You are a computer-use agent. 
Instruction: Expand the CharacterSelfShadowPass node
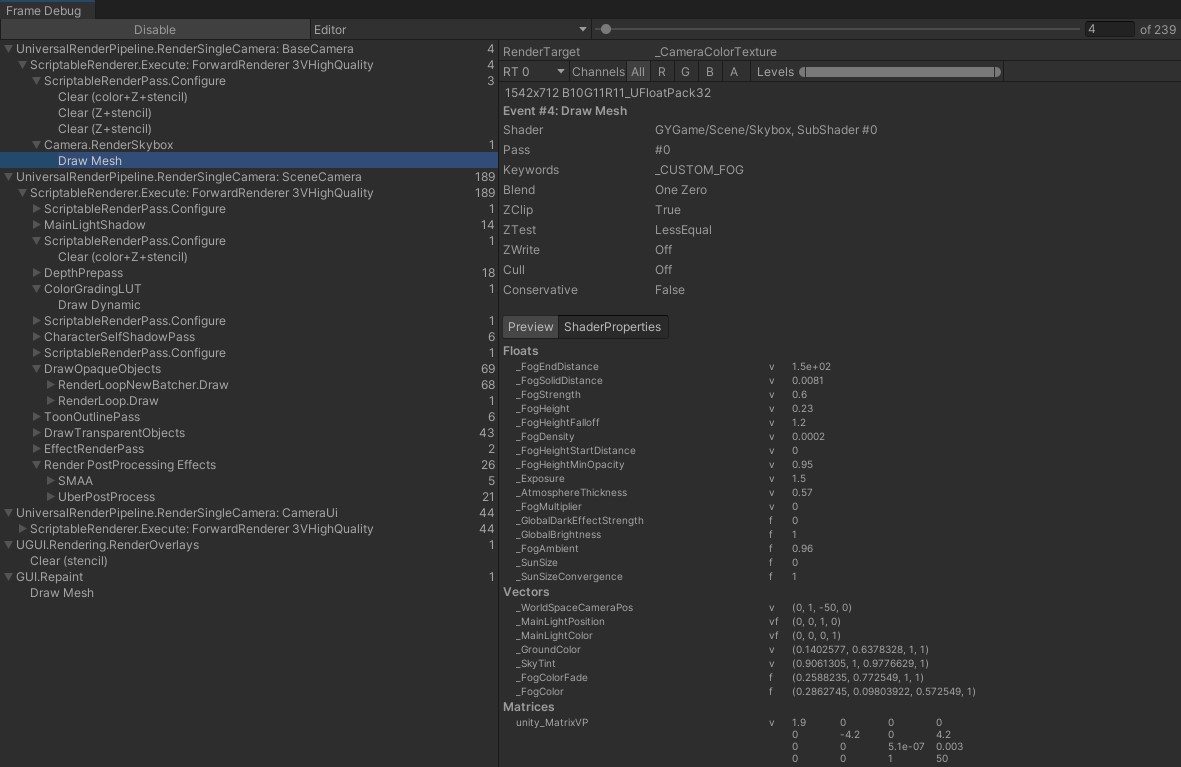point(36,337)
